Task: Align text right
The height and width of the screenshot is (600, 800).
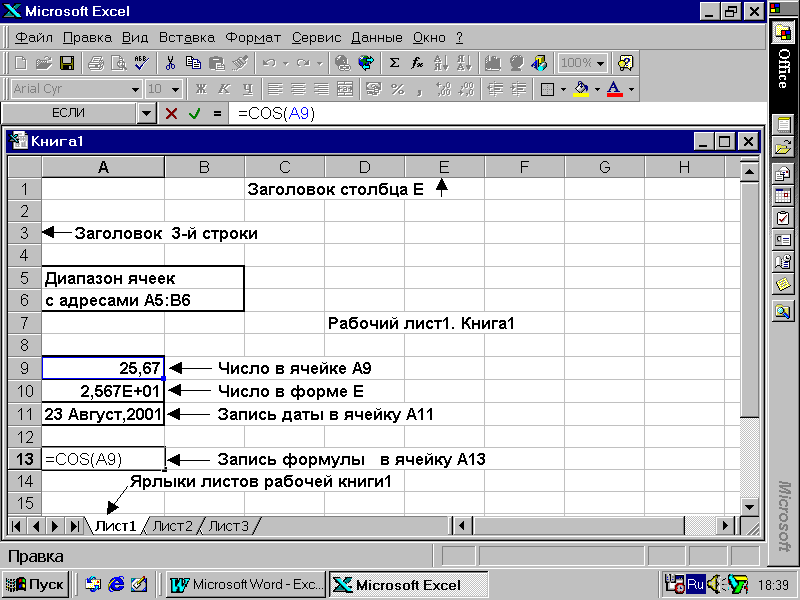Action: [x=321, y=89]
